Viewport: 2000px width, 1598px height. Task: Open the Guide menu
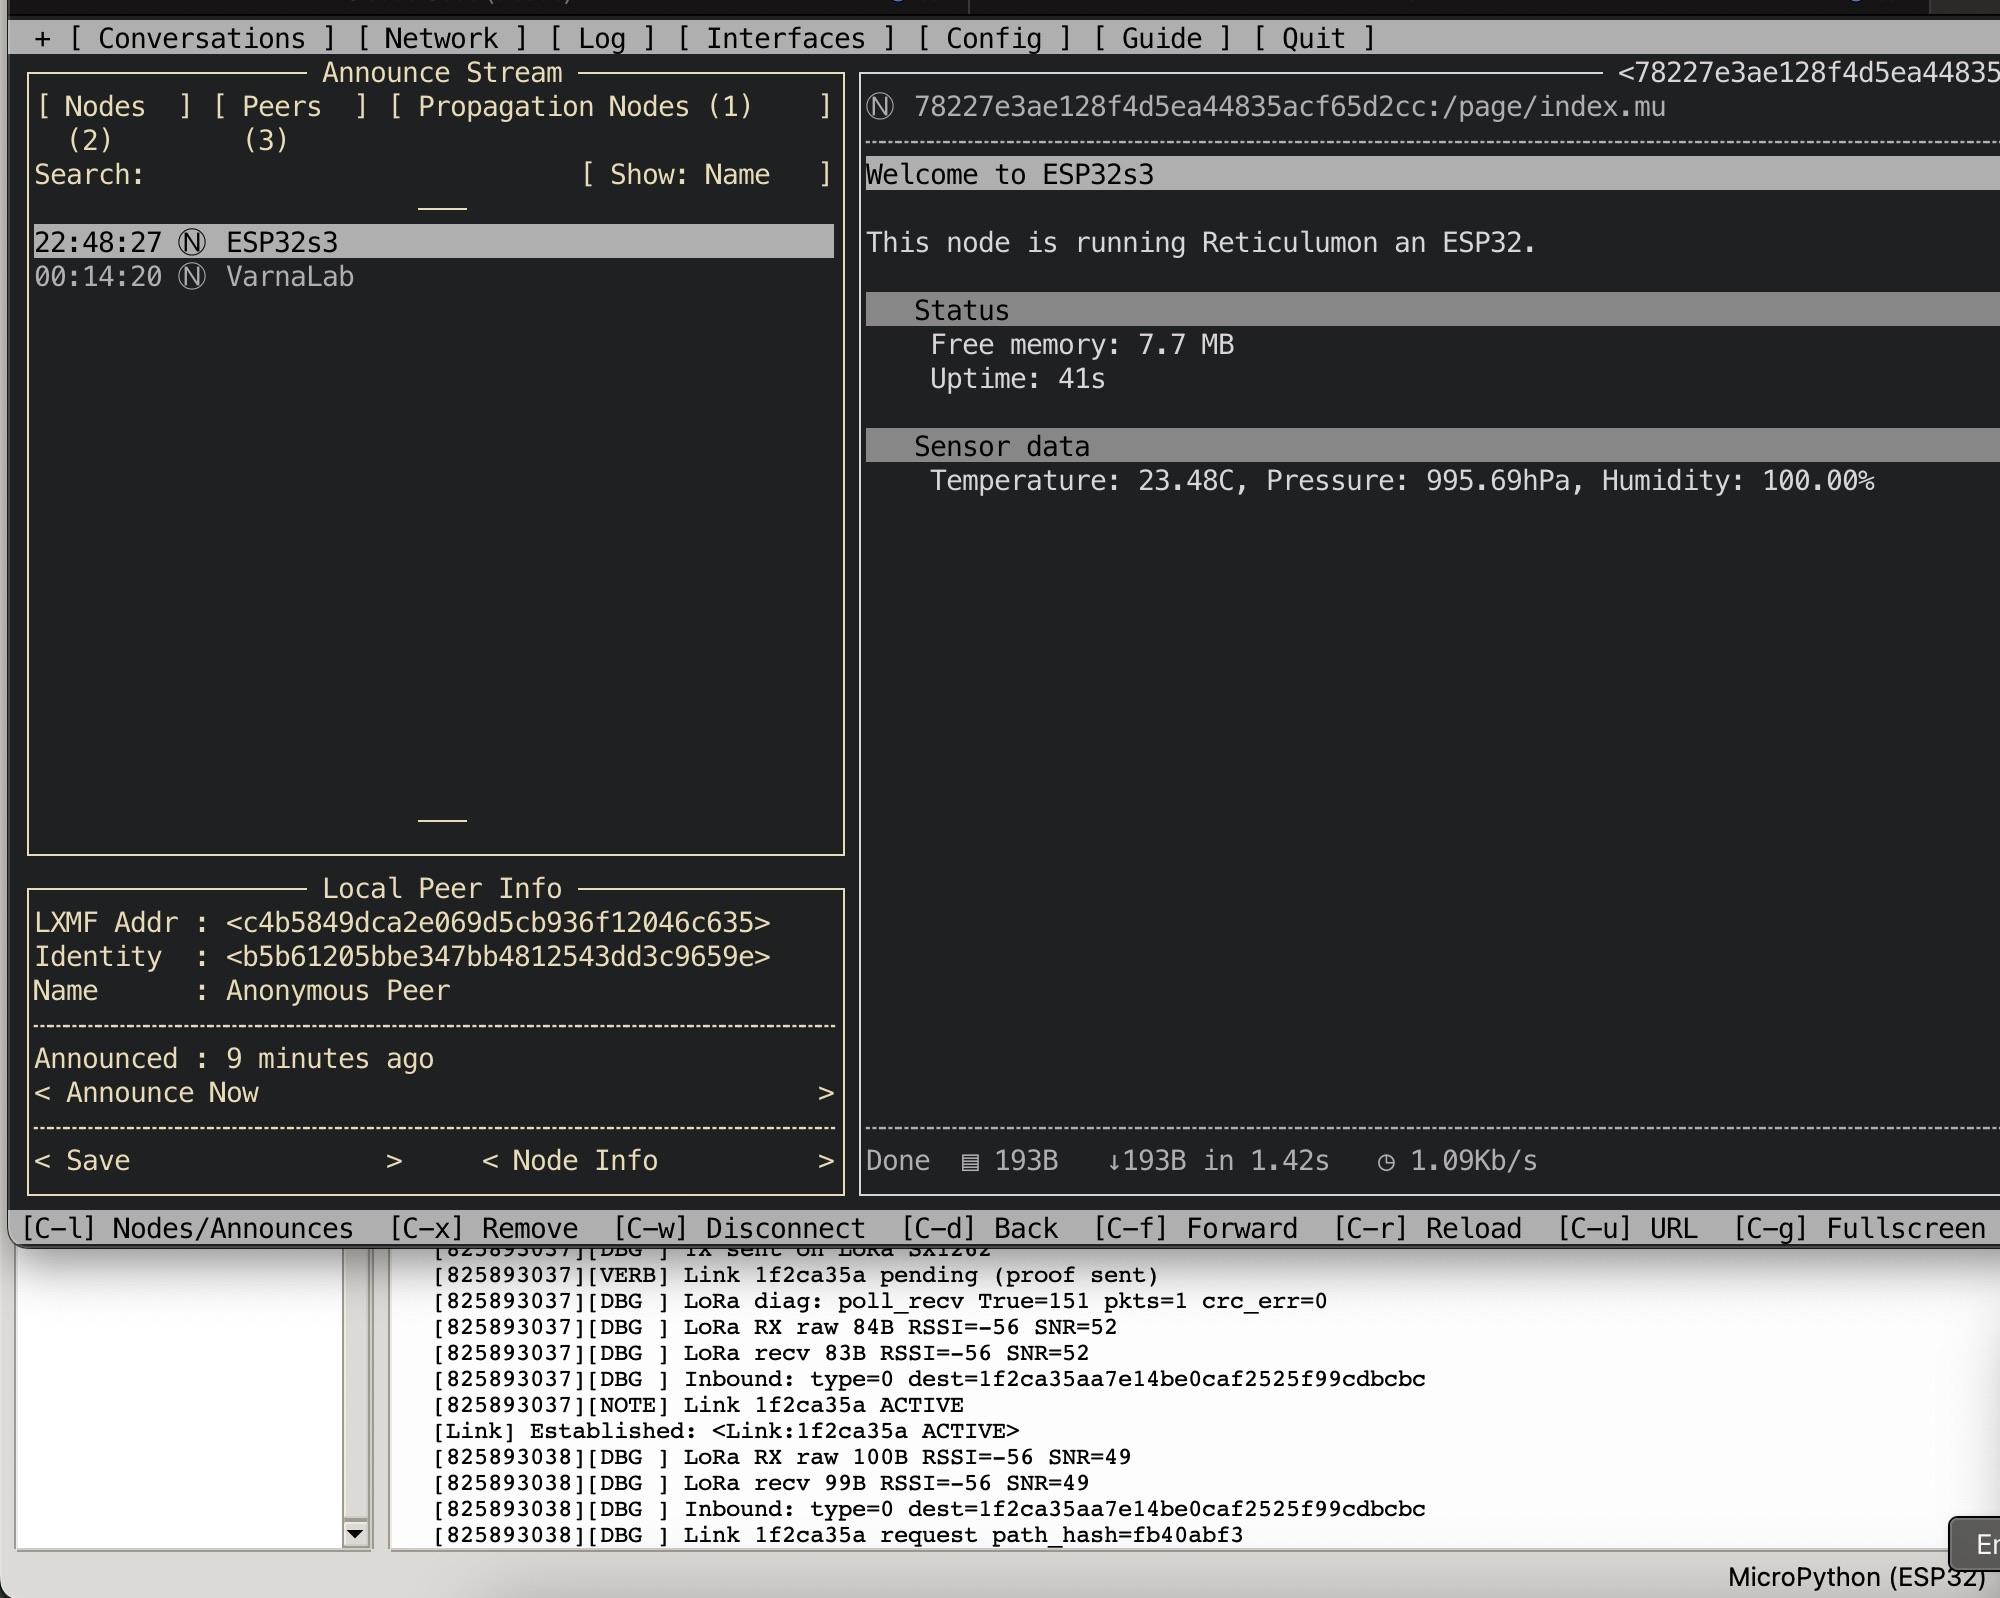[1161, 39]
